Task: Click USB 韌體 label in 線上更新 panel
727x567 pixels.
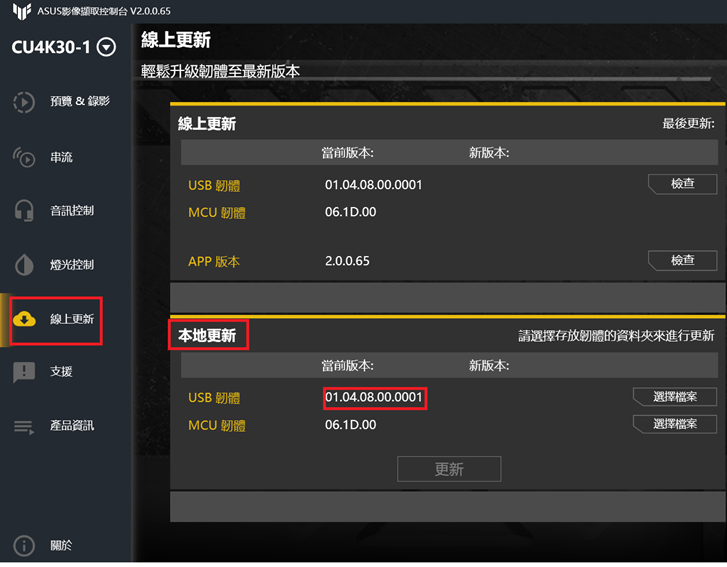Action: [214, 185]
